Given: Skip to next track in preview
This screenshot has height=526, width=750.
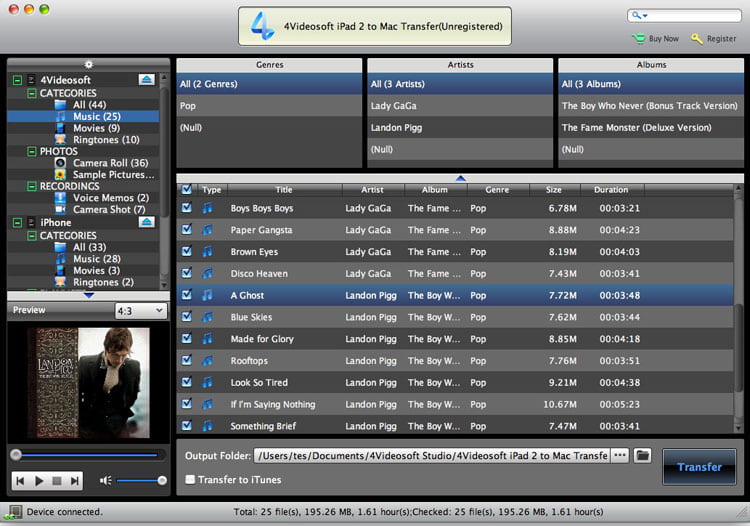Looking at the screenshot, I should [76, 481].
